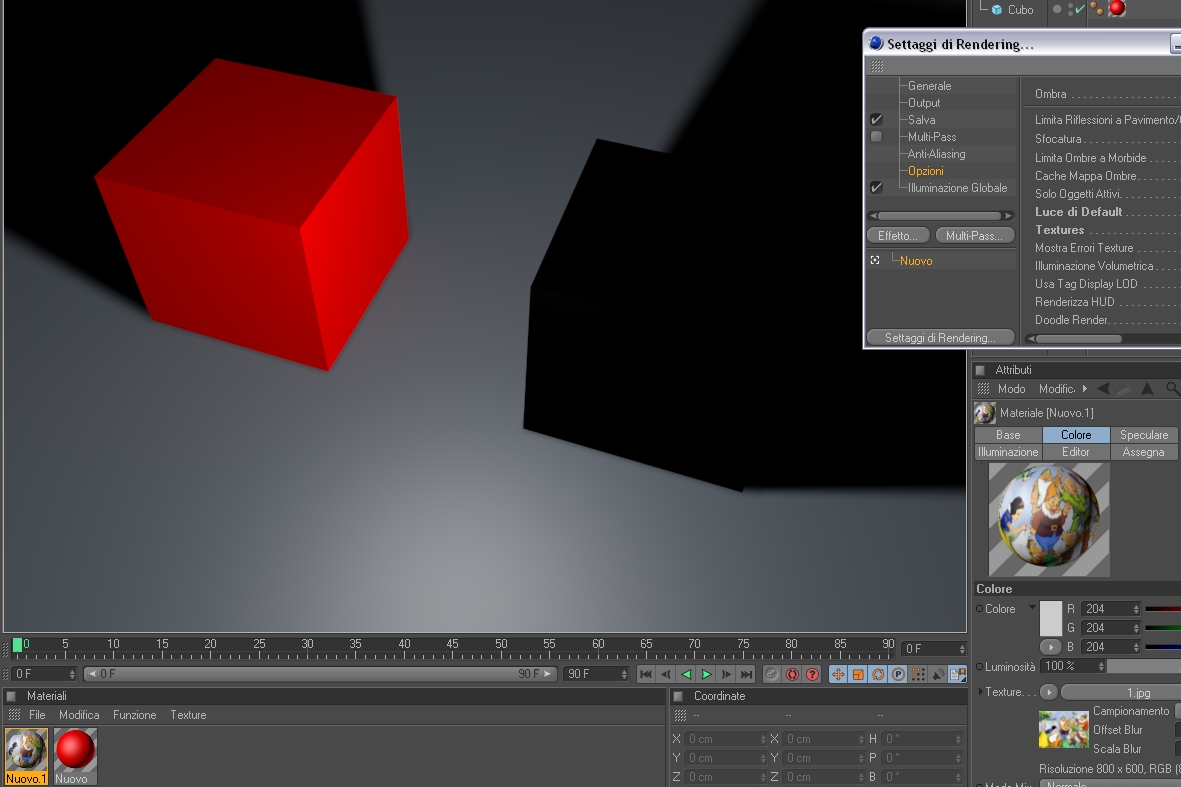Toggle the scale keyframe icon

[858, 674]
